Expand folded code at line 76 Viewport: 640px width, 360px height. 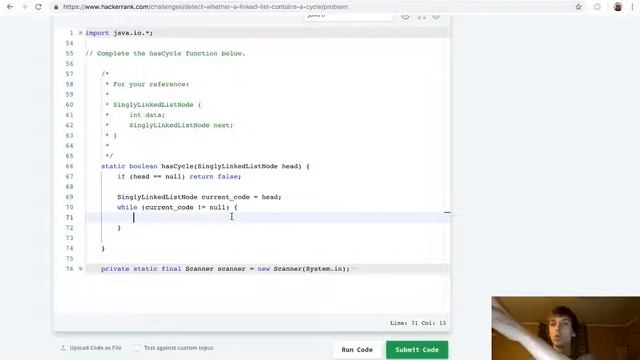80,269
